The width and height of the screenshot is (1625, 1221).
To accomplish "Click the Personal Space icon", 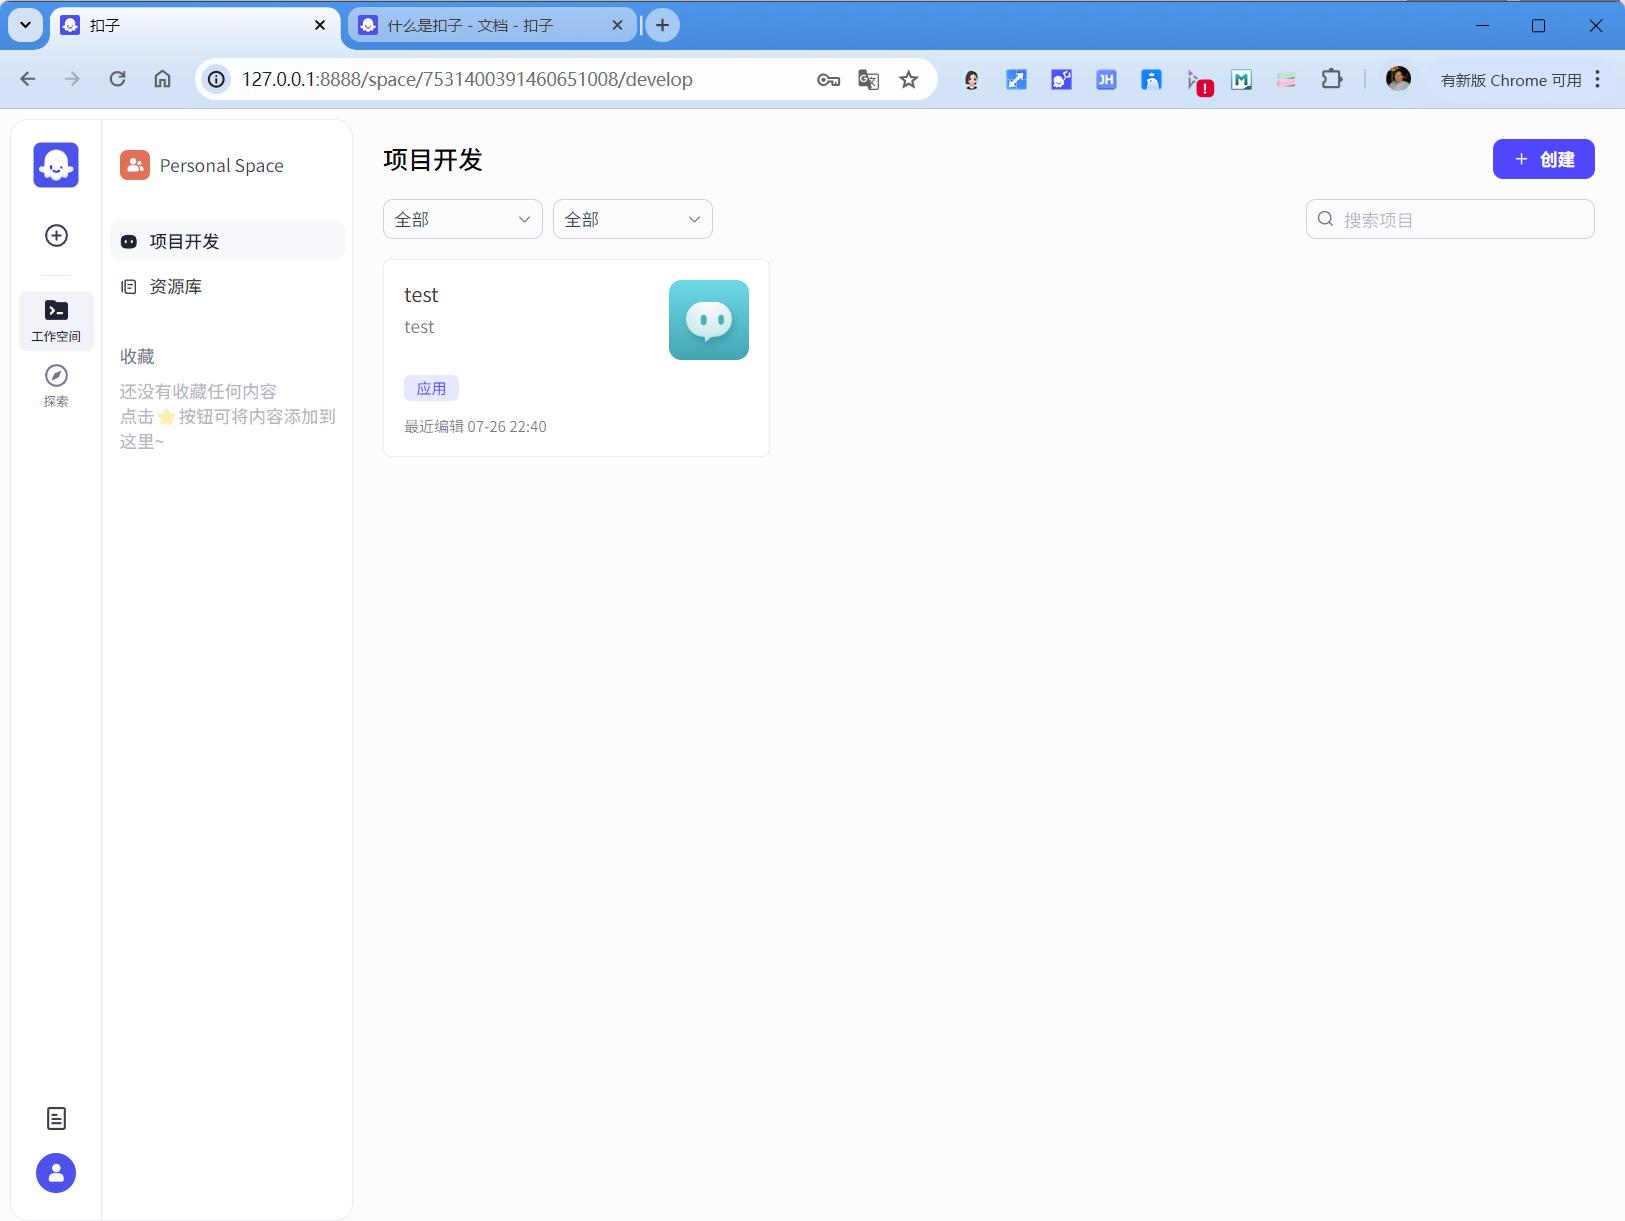I will tap(135, 165).
